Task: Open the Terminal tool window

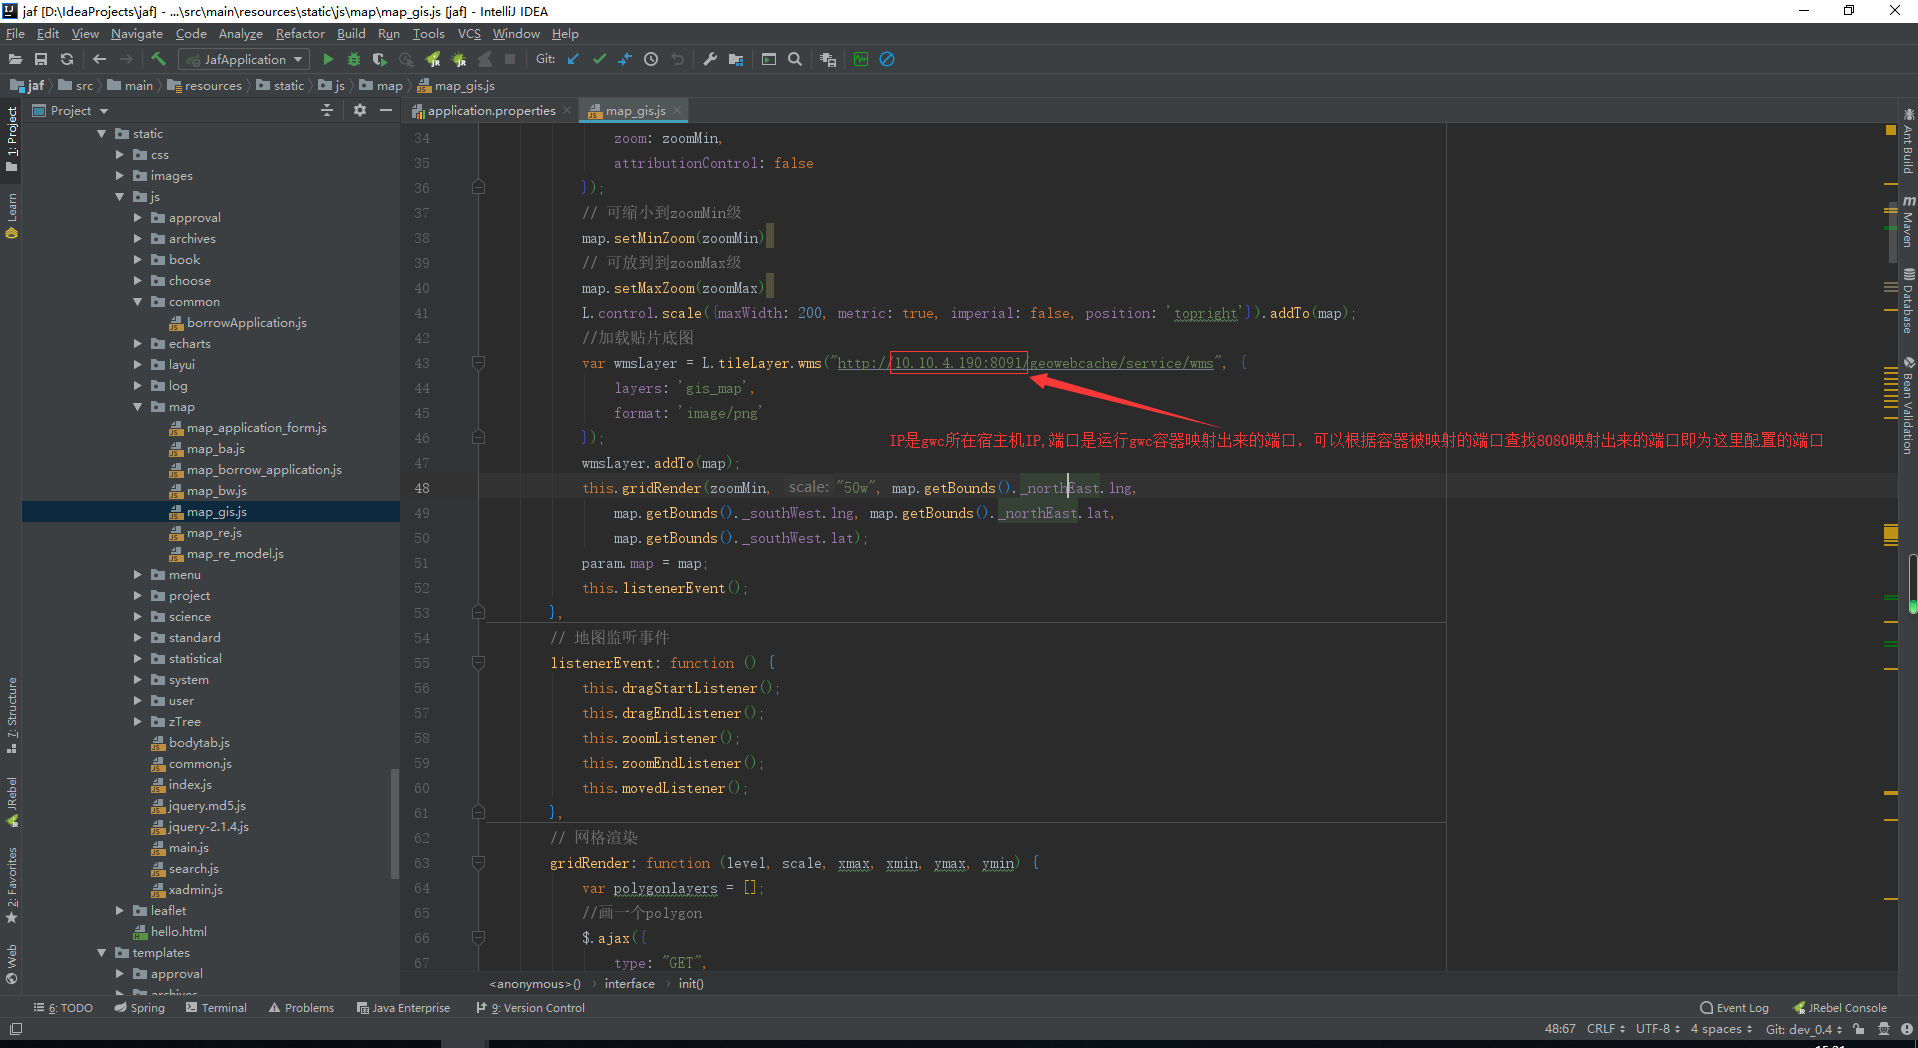Action: click(x=216, y=1007)
